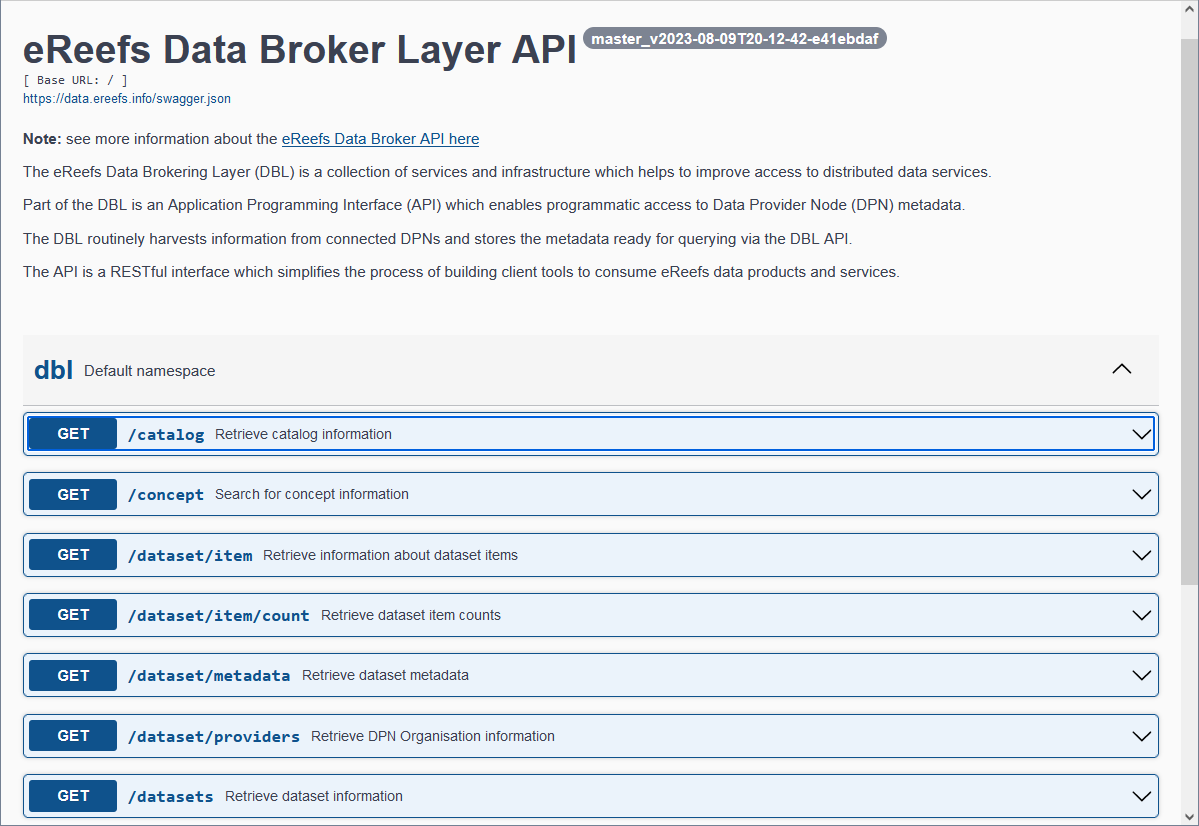Click the GET button for /dataset/providers

(x=73, y=736)
